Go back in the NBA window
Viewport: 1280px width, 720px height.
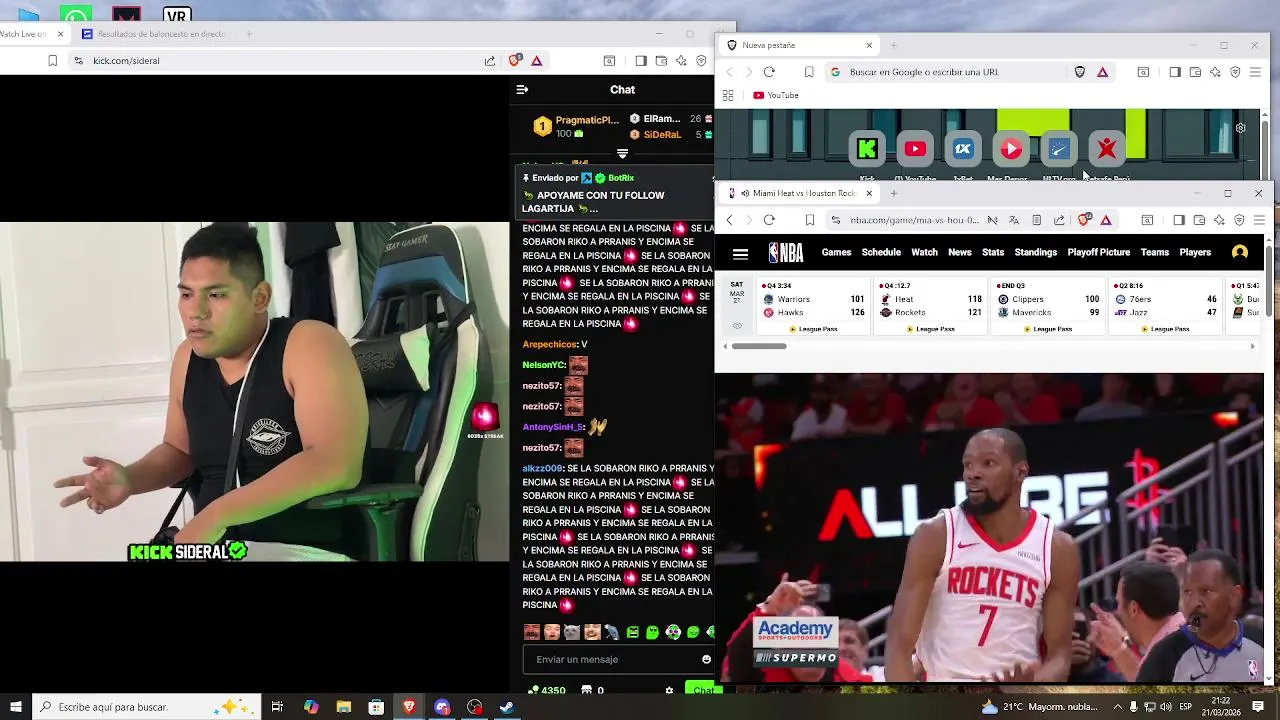pos(730,220)
